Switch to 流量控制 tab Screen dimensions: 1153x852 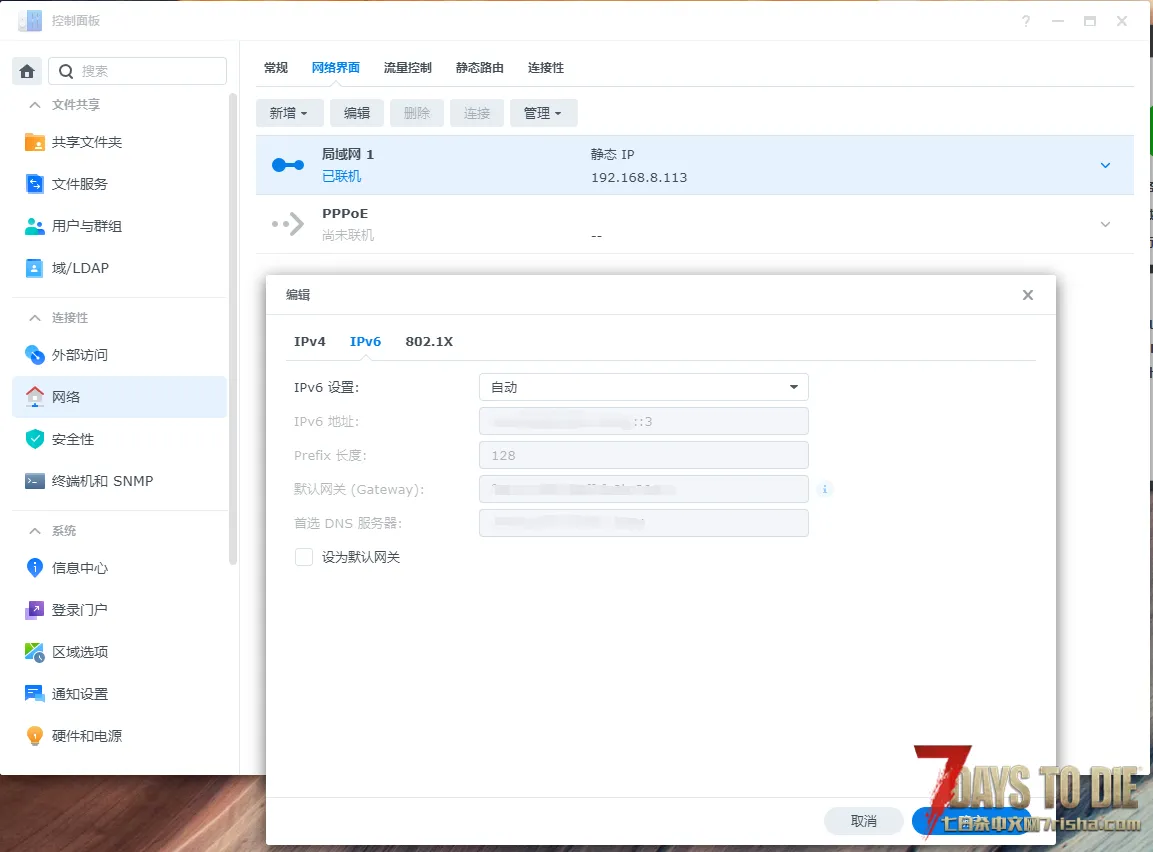407,68
